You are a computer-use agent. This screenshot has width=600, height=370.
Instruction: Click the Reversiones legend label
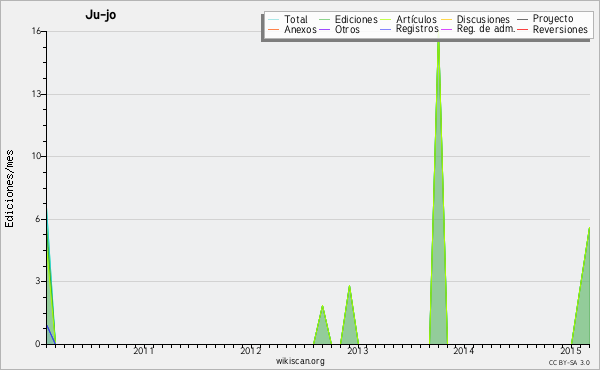point(560,29)
